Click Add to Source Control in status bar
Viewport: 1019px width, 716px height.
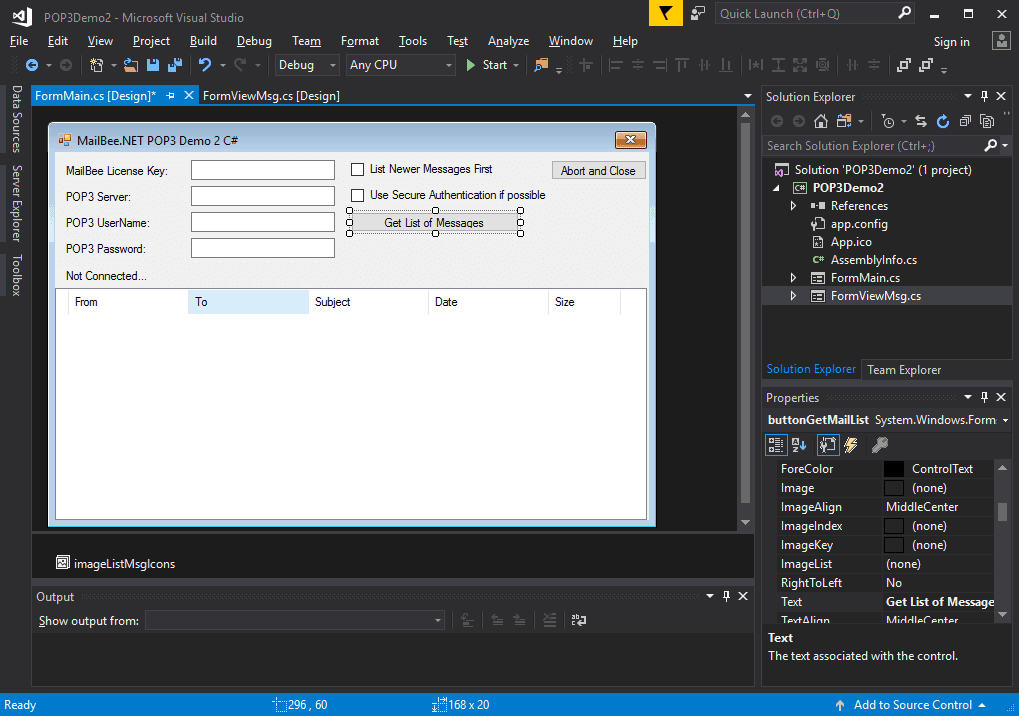[912, 705]
